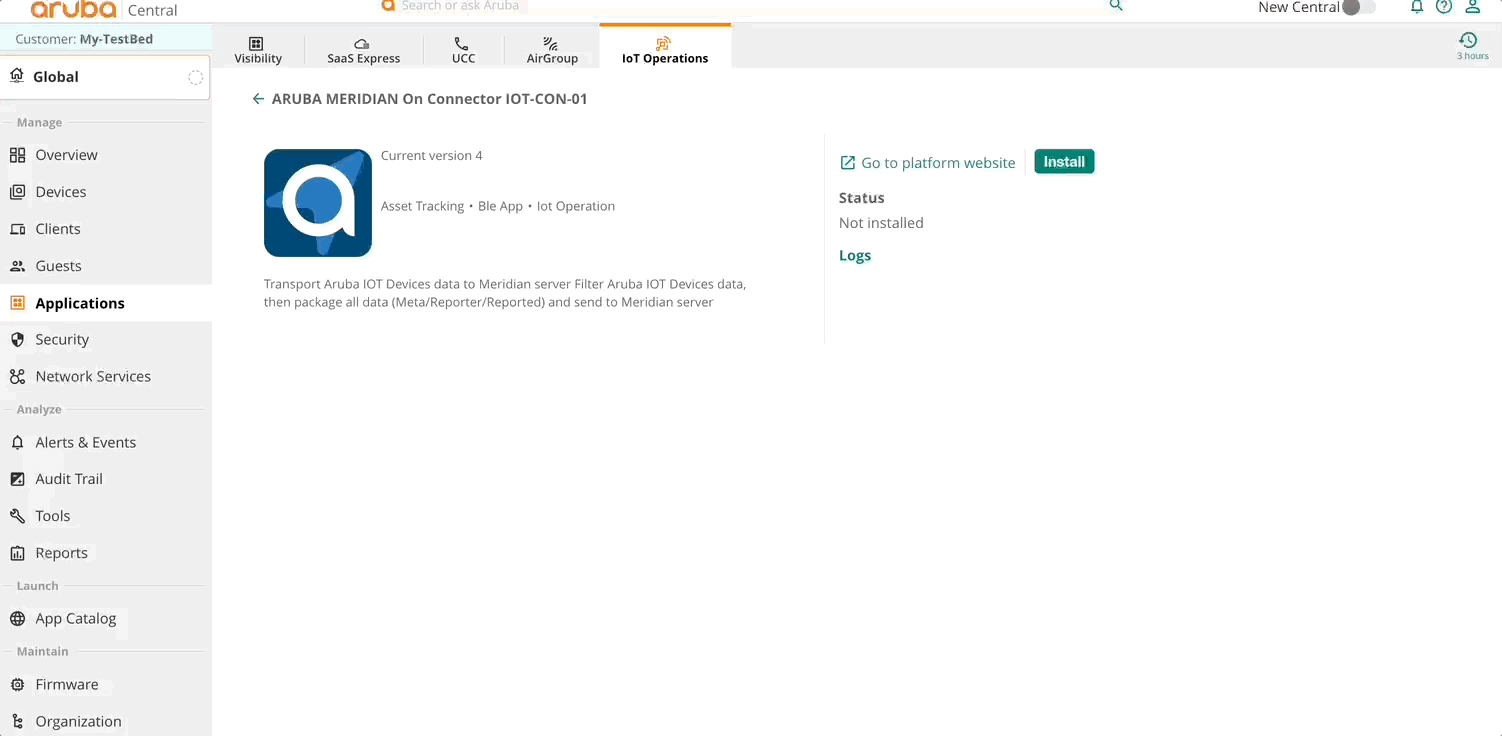The width and height of the screenshot is (1502, 736).
Task: Open Alerts & Events in the sidebar
Action: pyautogui.click(x=106, y=442)
